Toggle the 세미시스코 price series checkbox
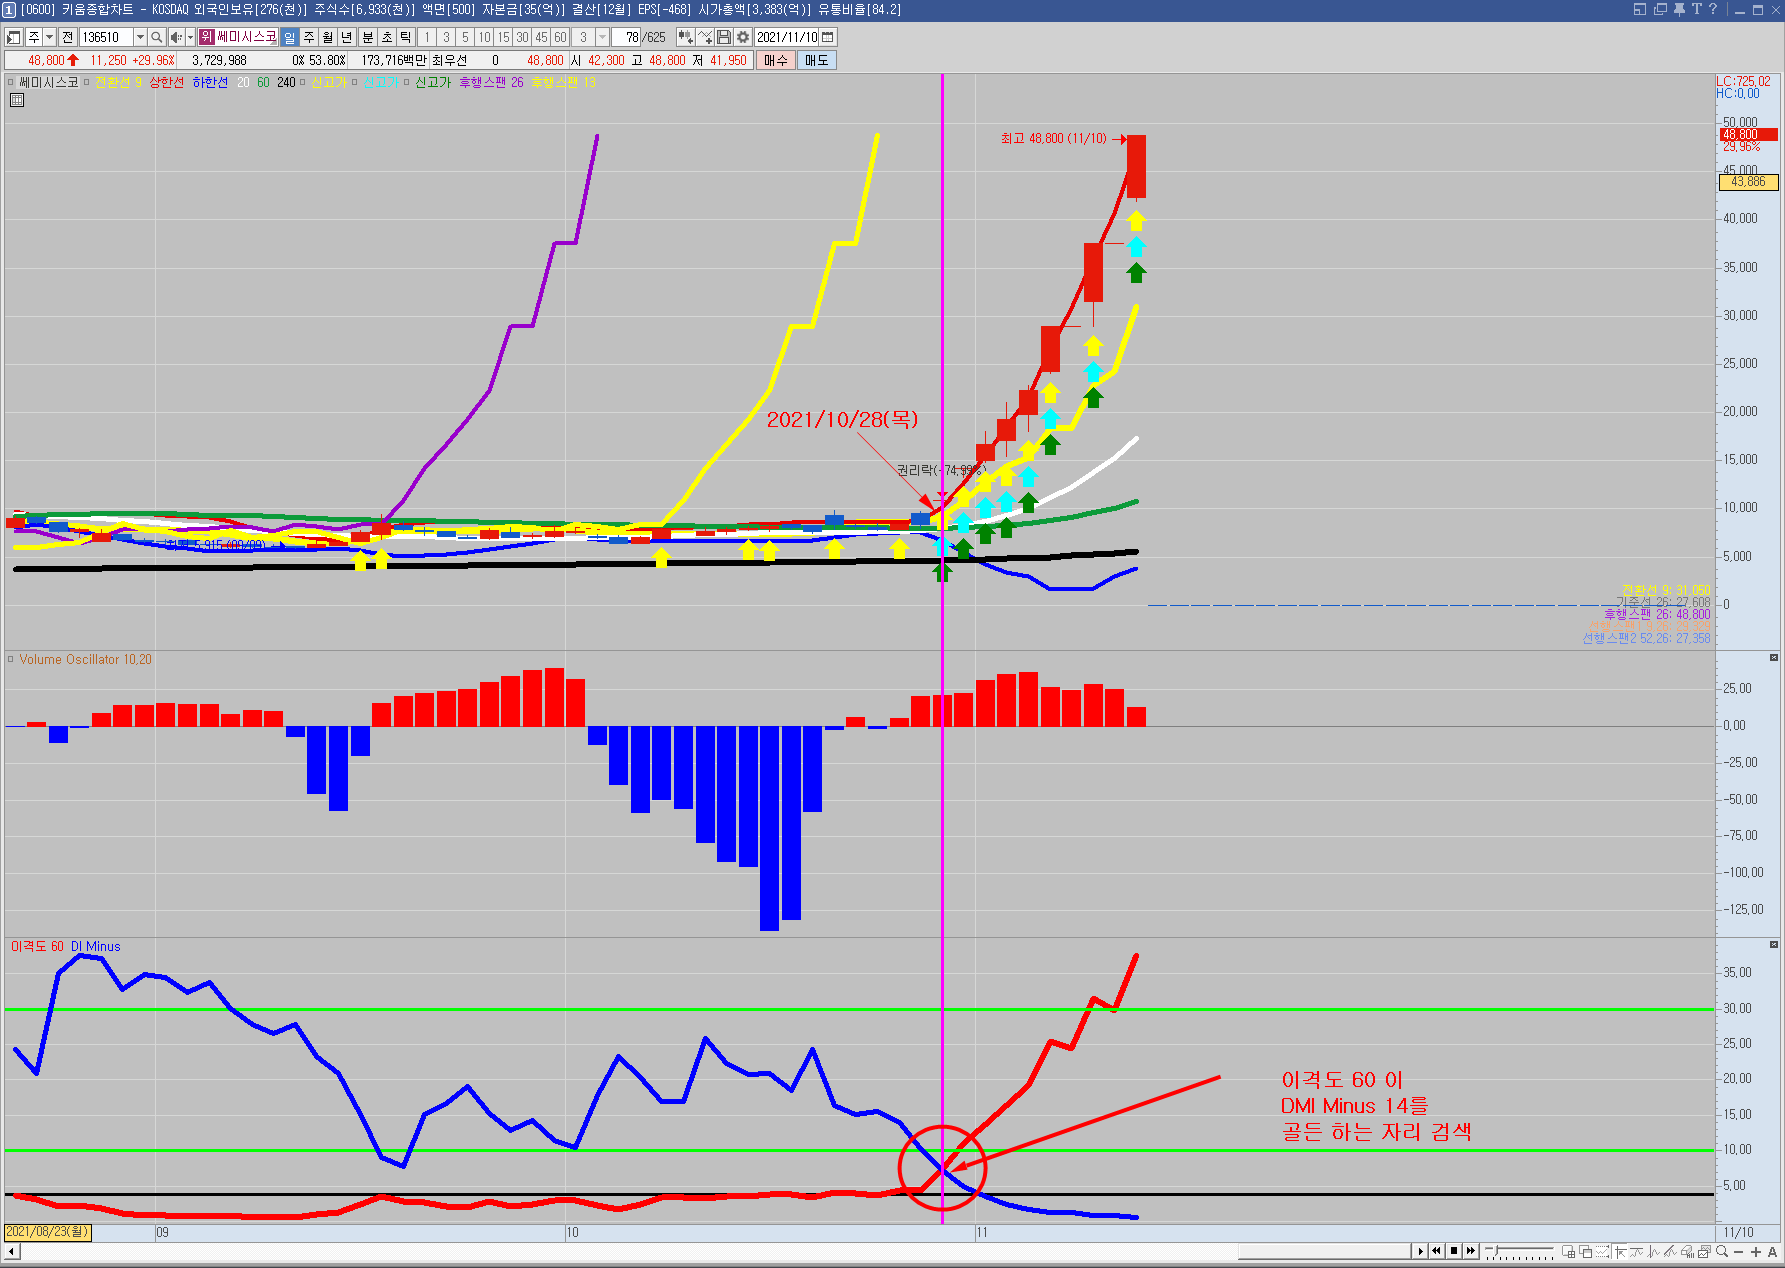The height and width of the screenshot is (1268, 1785). pos(11,83)
